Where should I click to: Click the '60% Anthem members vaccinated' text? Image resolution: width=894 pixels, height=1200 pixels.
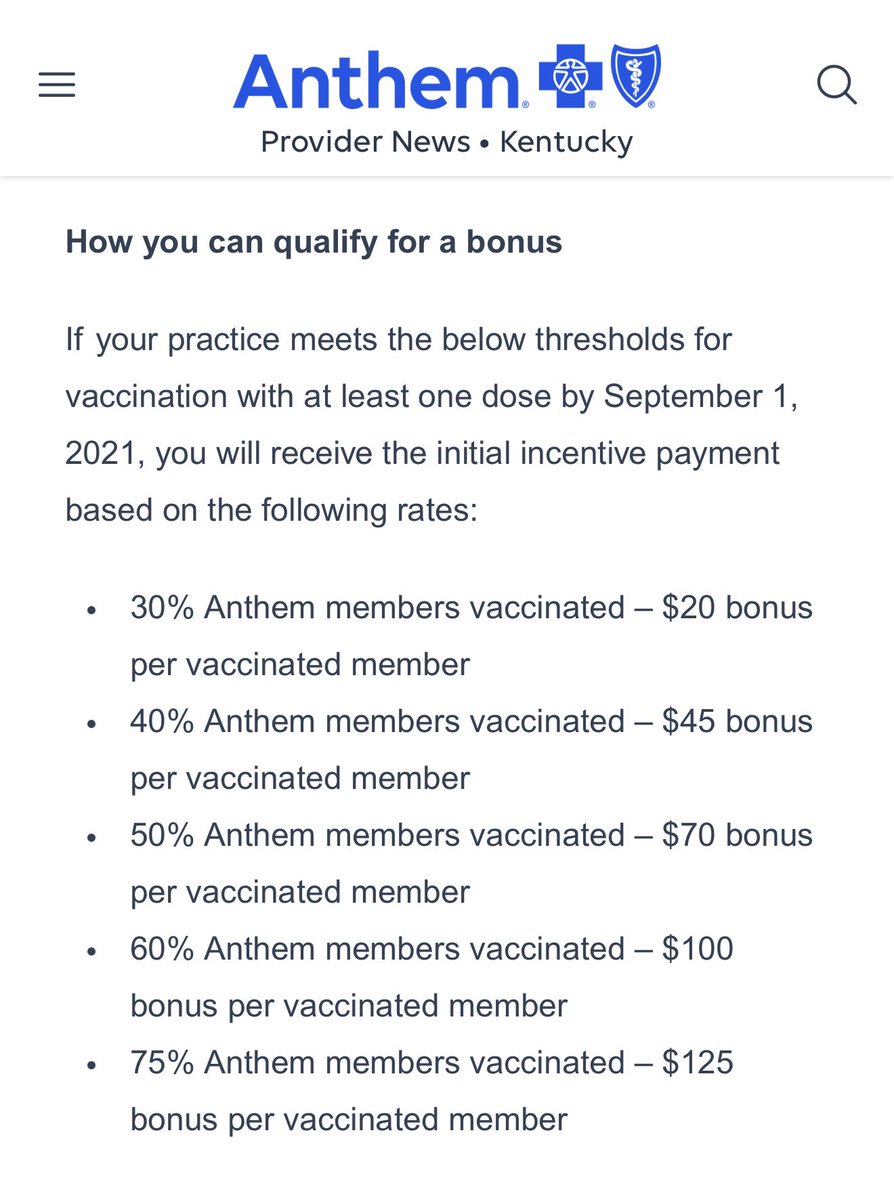point(377,948)
